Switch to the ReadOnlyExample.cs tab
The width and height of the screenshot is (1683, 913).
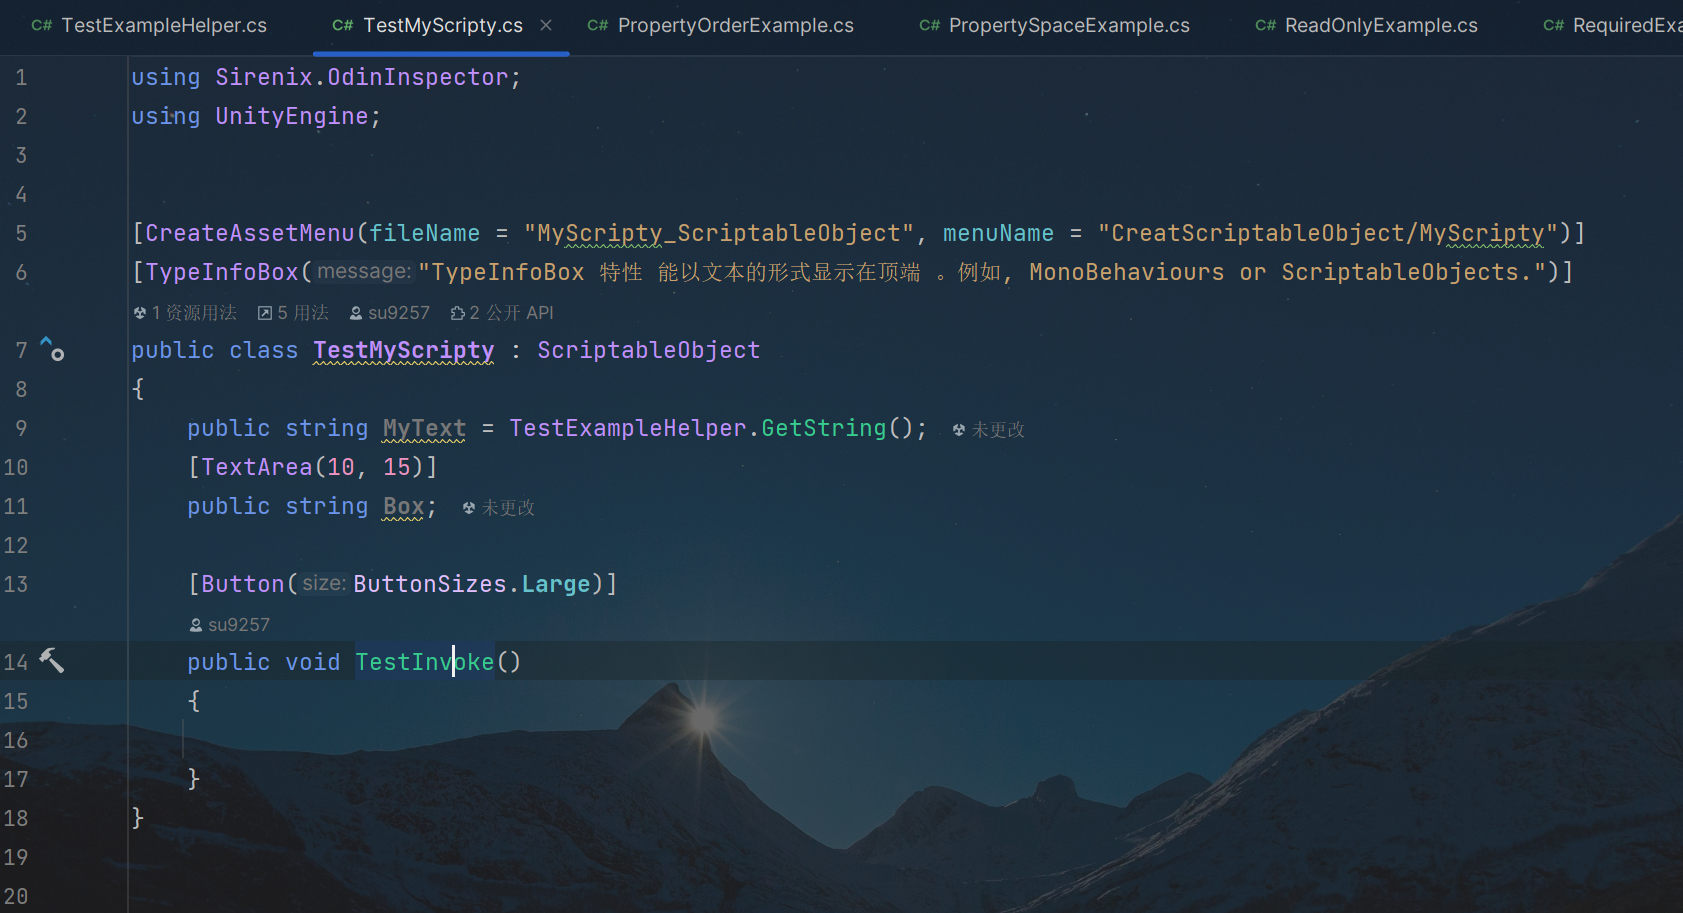pos(1366,25)
